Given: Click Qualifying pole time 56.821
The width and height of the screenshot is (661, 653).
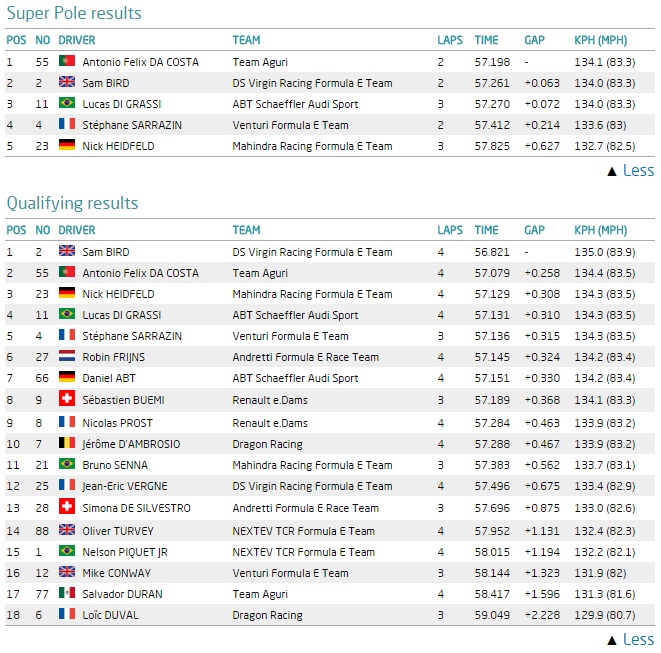Looking at the screenshot, I should [x=492, y=253].
